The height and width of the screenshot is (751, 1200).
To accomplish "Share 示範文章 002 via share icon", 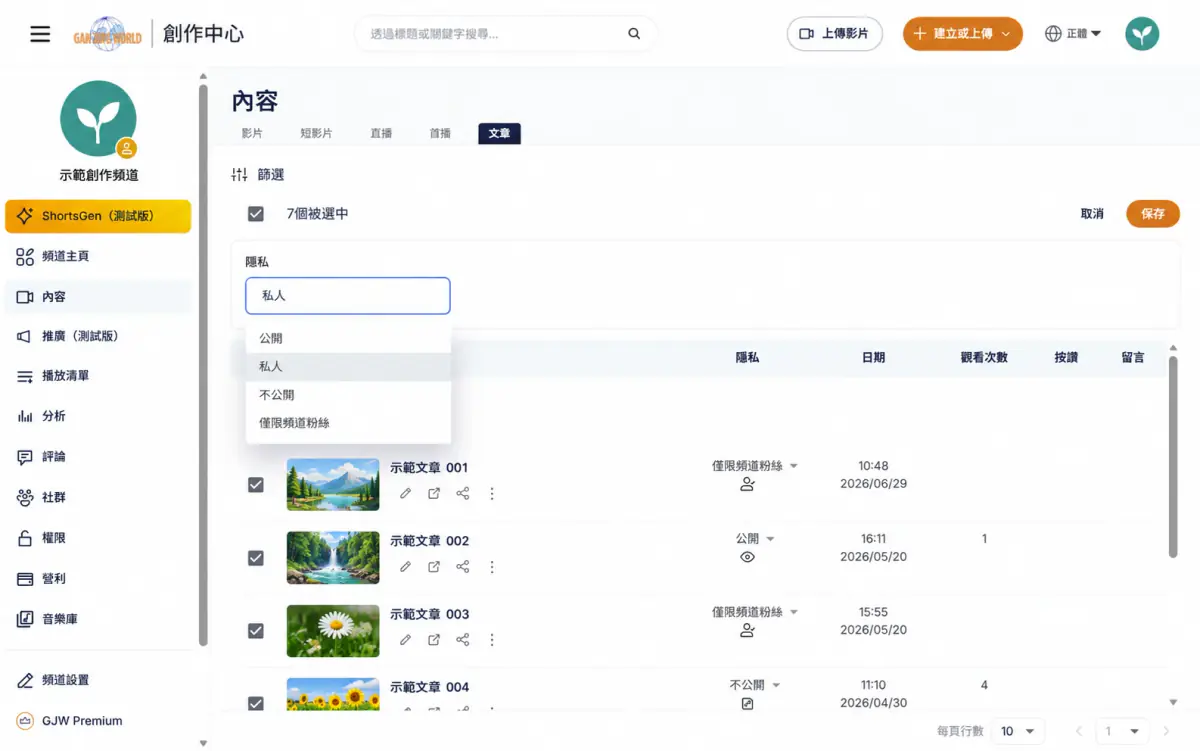I will click(x=463, y=567).
